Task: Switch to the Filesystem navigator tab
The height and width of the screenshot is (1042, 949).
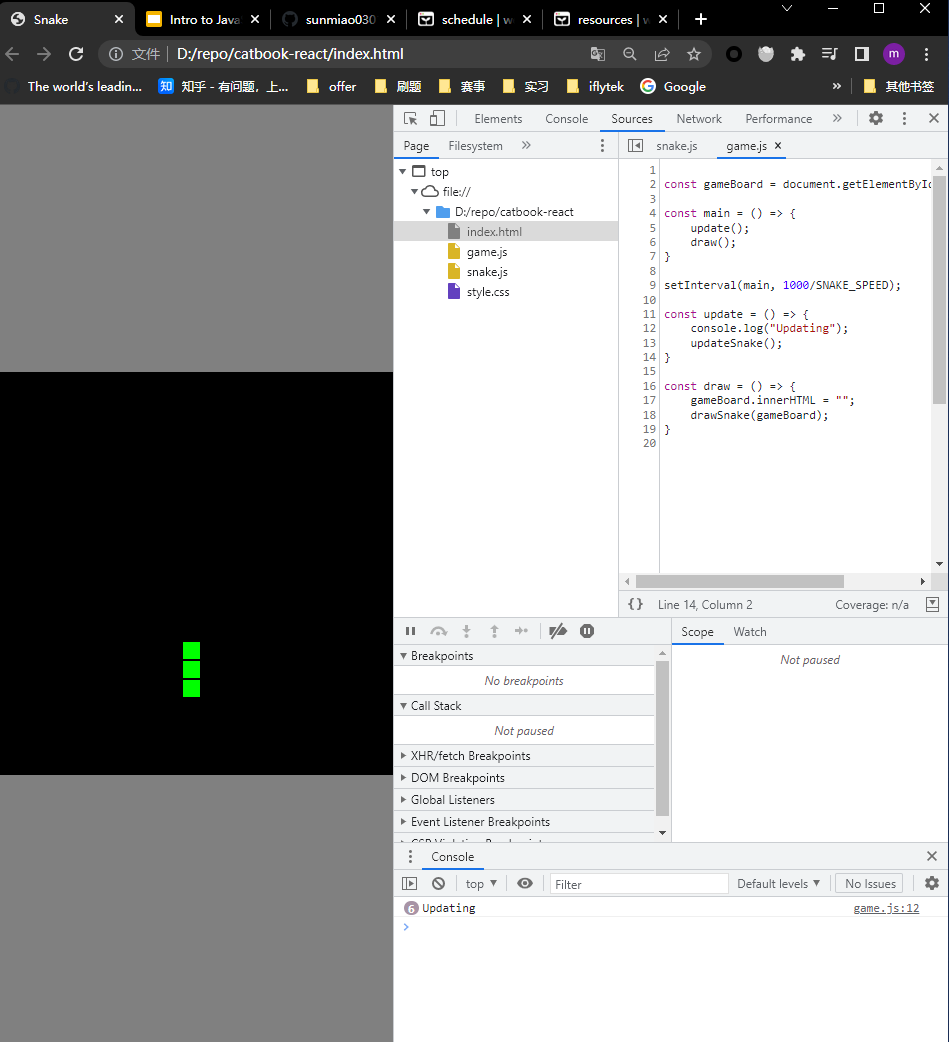Action: click(475, 146)
